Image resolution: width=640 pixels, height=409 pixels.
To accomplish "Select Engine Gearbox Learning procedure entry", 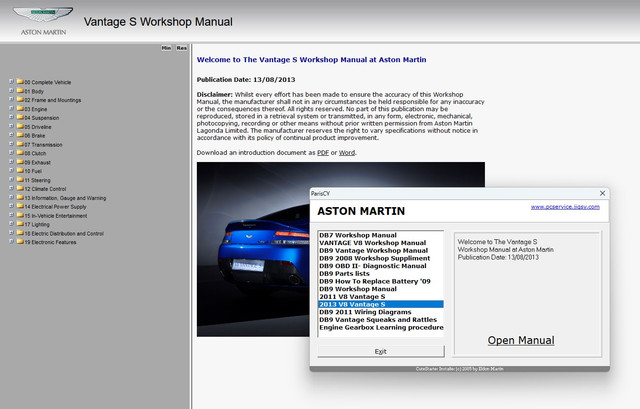I will (380, 327).
